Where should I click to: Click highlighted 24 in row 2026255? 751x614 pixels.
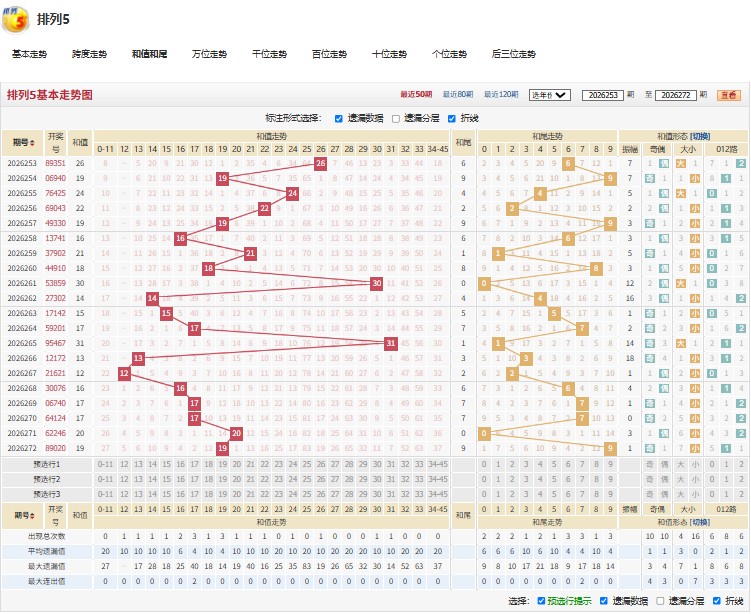pos(293,193)
